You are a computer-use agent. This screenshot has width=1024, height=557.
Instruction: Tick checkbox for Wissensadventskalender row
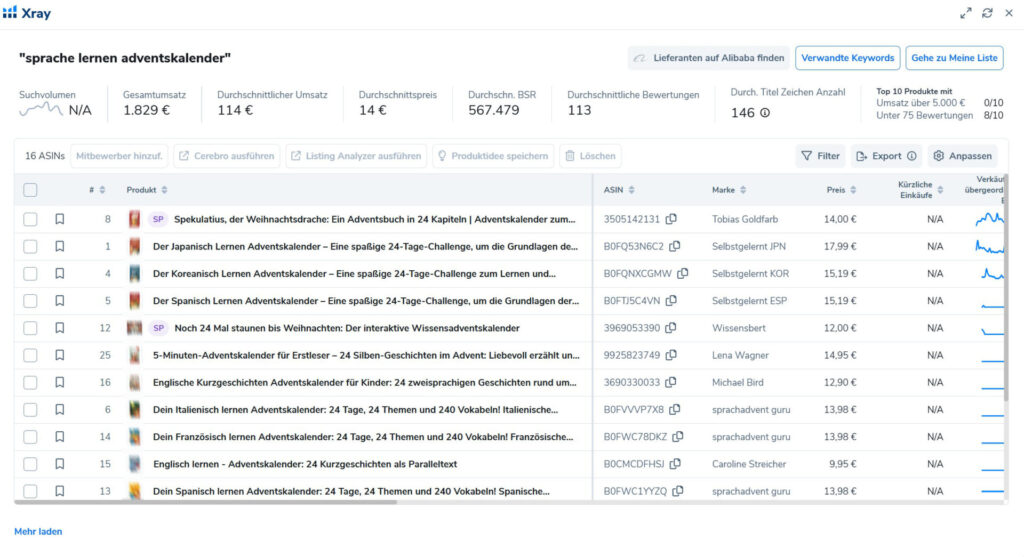pyautogui.click(x=30, y=328)
